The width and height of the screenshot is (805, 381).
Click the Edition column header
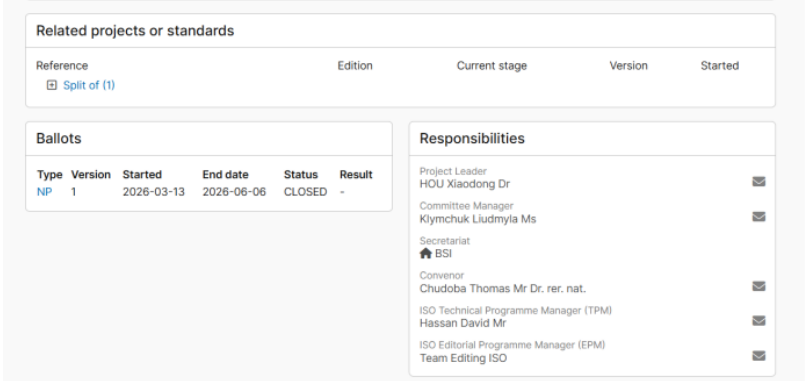tap(355, 66)
